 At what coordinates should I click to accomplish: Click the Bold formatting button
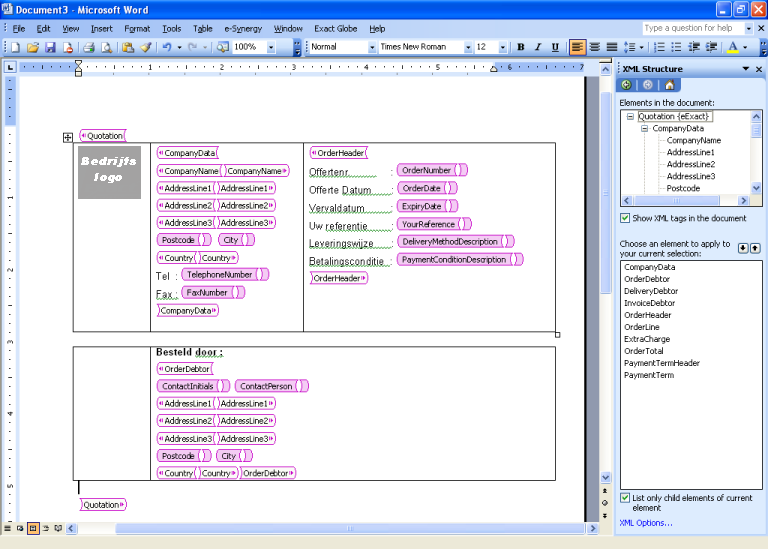click(521, 47)
